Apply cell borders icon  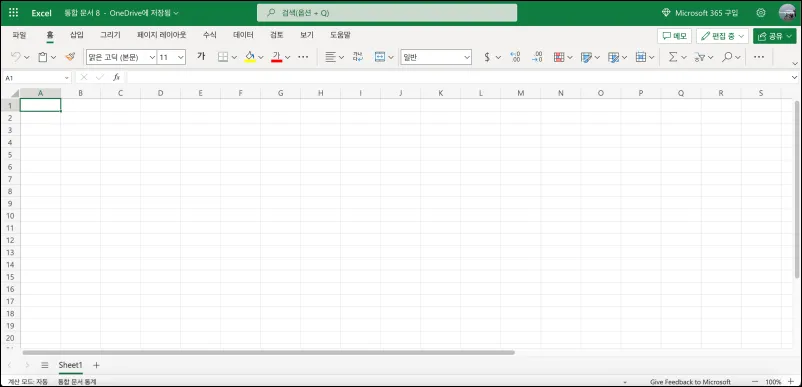pyautogui.click(x=222, y=57)
